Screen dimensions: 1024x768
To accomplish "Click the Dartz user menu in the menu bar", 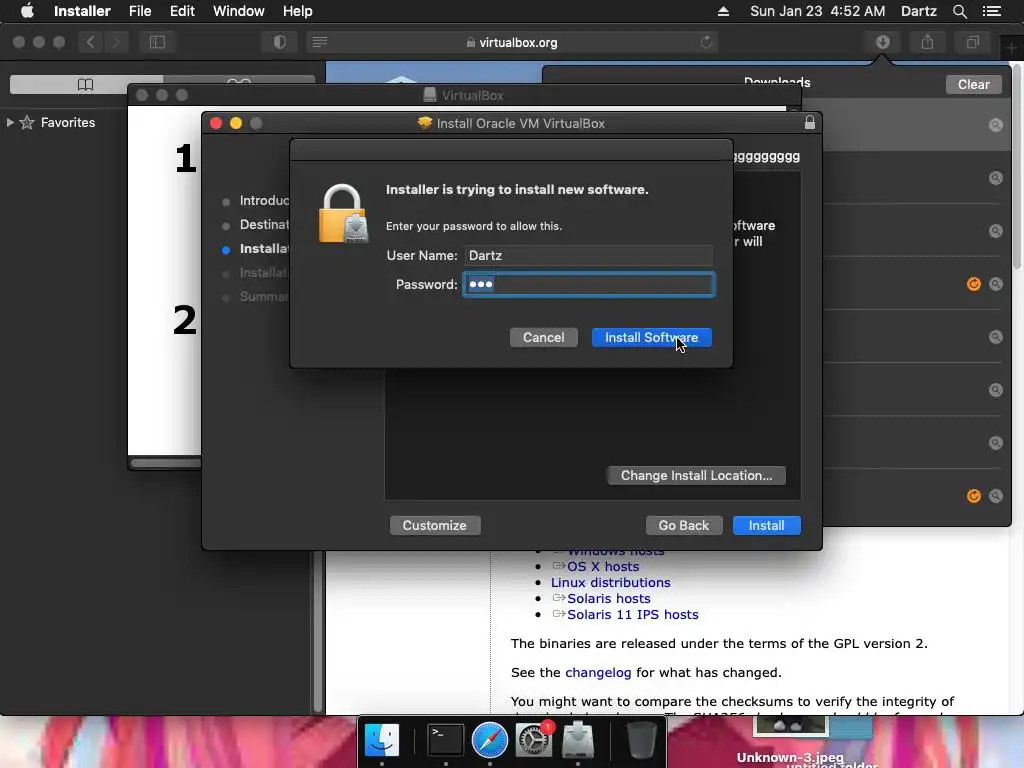I will [x=918, y=11].
